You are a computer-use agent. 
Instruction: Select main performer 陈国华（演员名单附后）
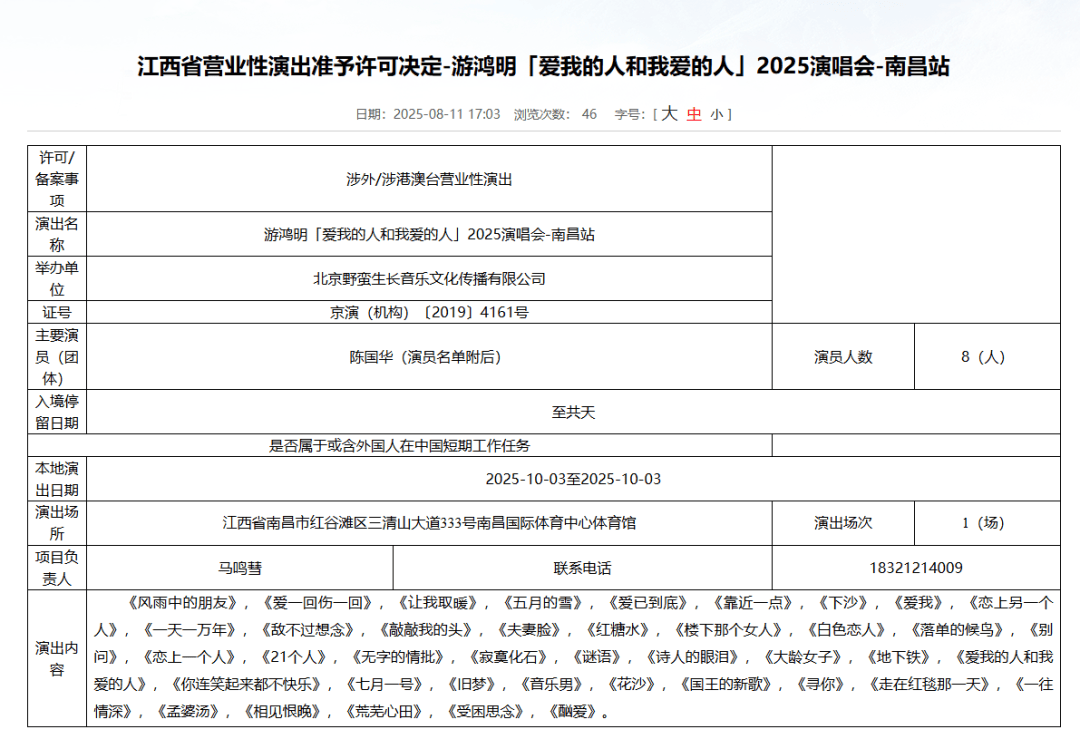coord(425,357)
